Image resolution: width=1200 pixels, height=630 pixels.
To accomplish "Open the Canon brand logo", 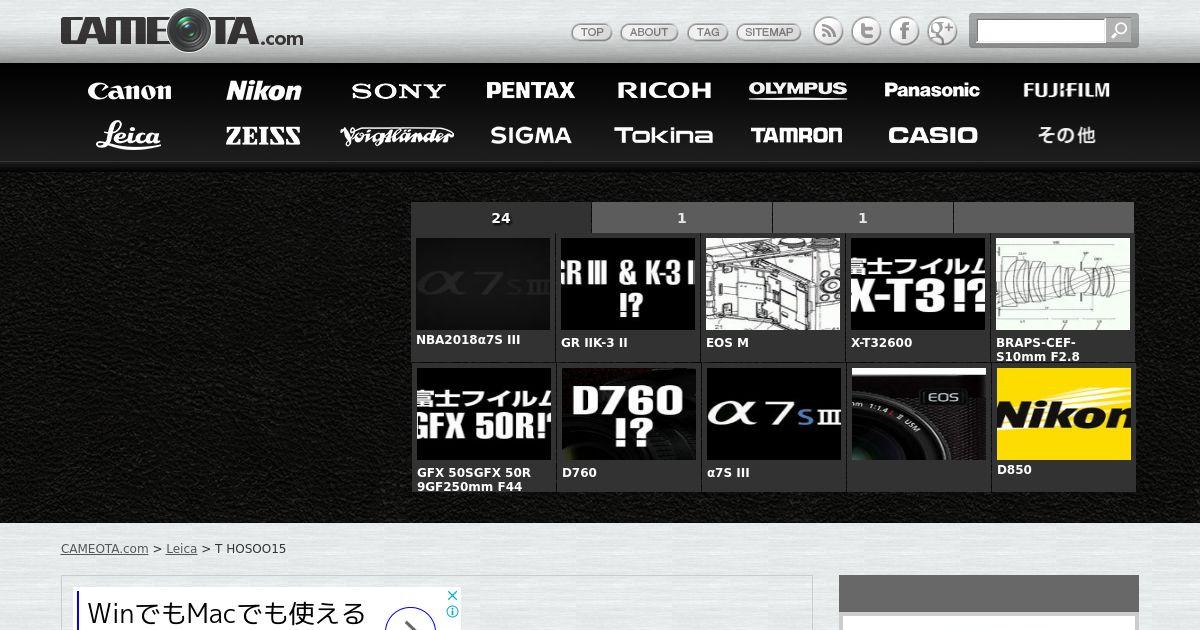I will click(x=129, y=91).
